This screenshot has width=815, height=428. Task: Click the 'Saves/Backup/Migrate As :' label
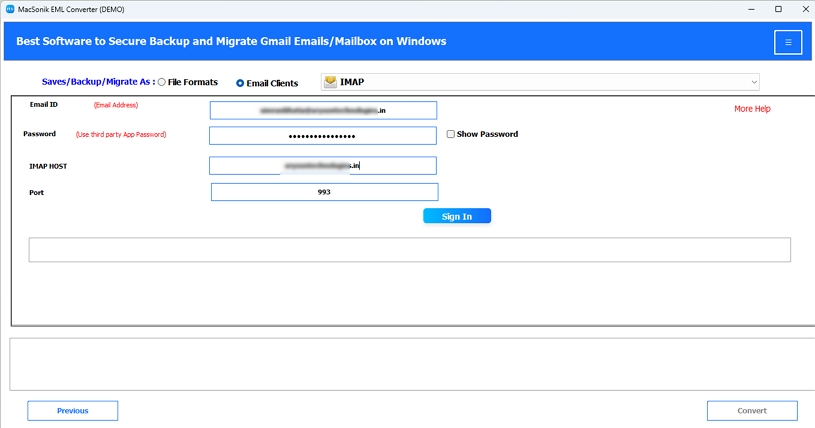tap(98, 82)
